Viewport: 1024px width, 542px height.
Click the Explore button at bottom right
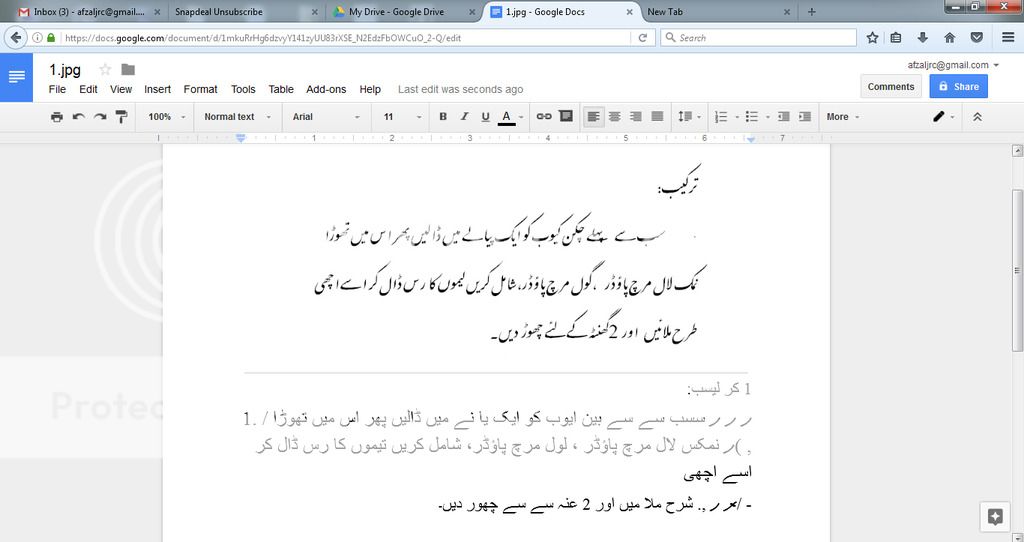pyautogui.click(x=994, y=516)
